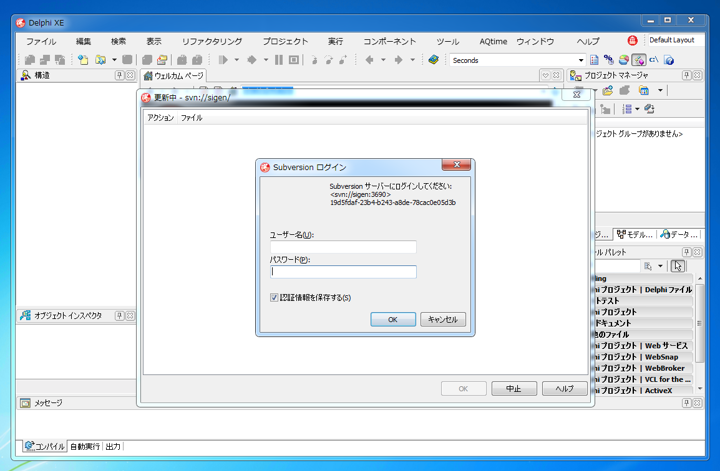Click the arrow pointer icon in Tool Palette
This screenshot has height=471, width=720.
point(678,266)
